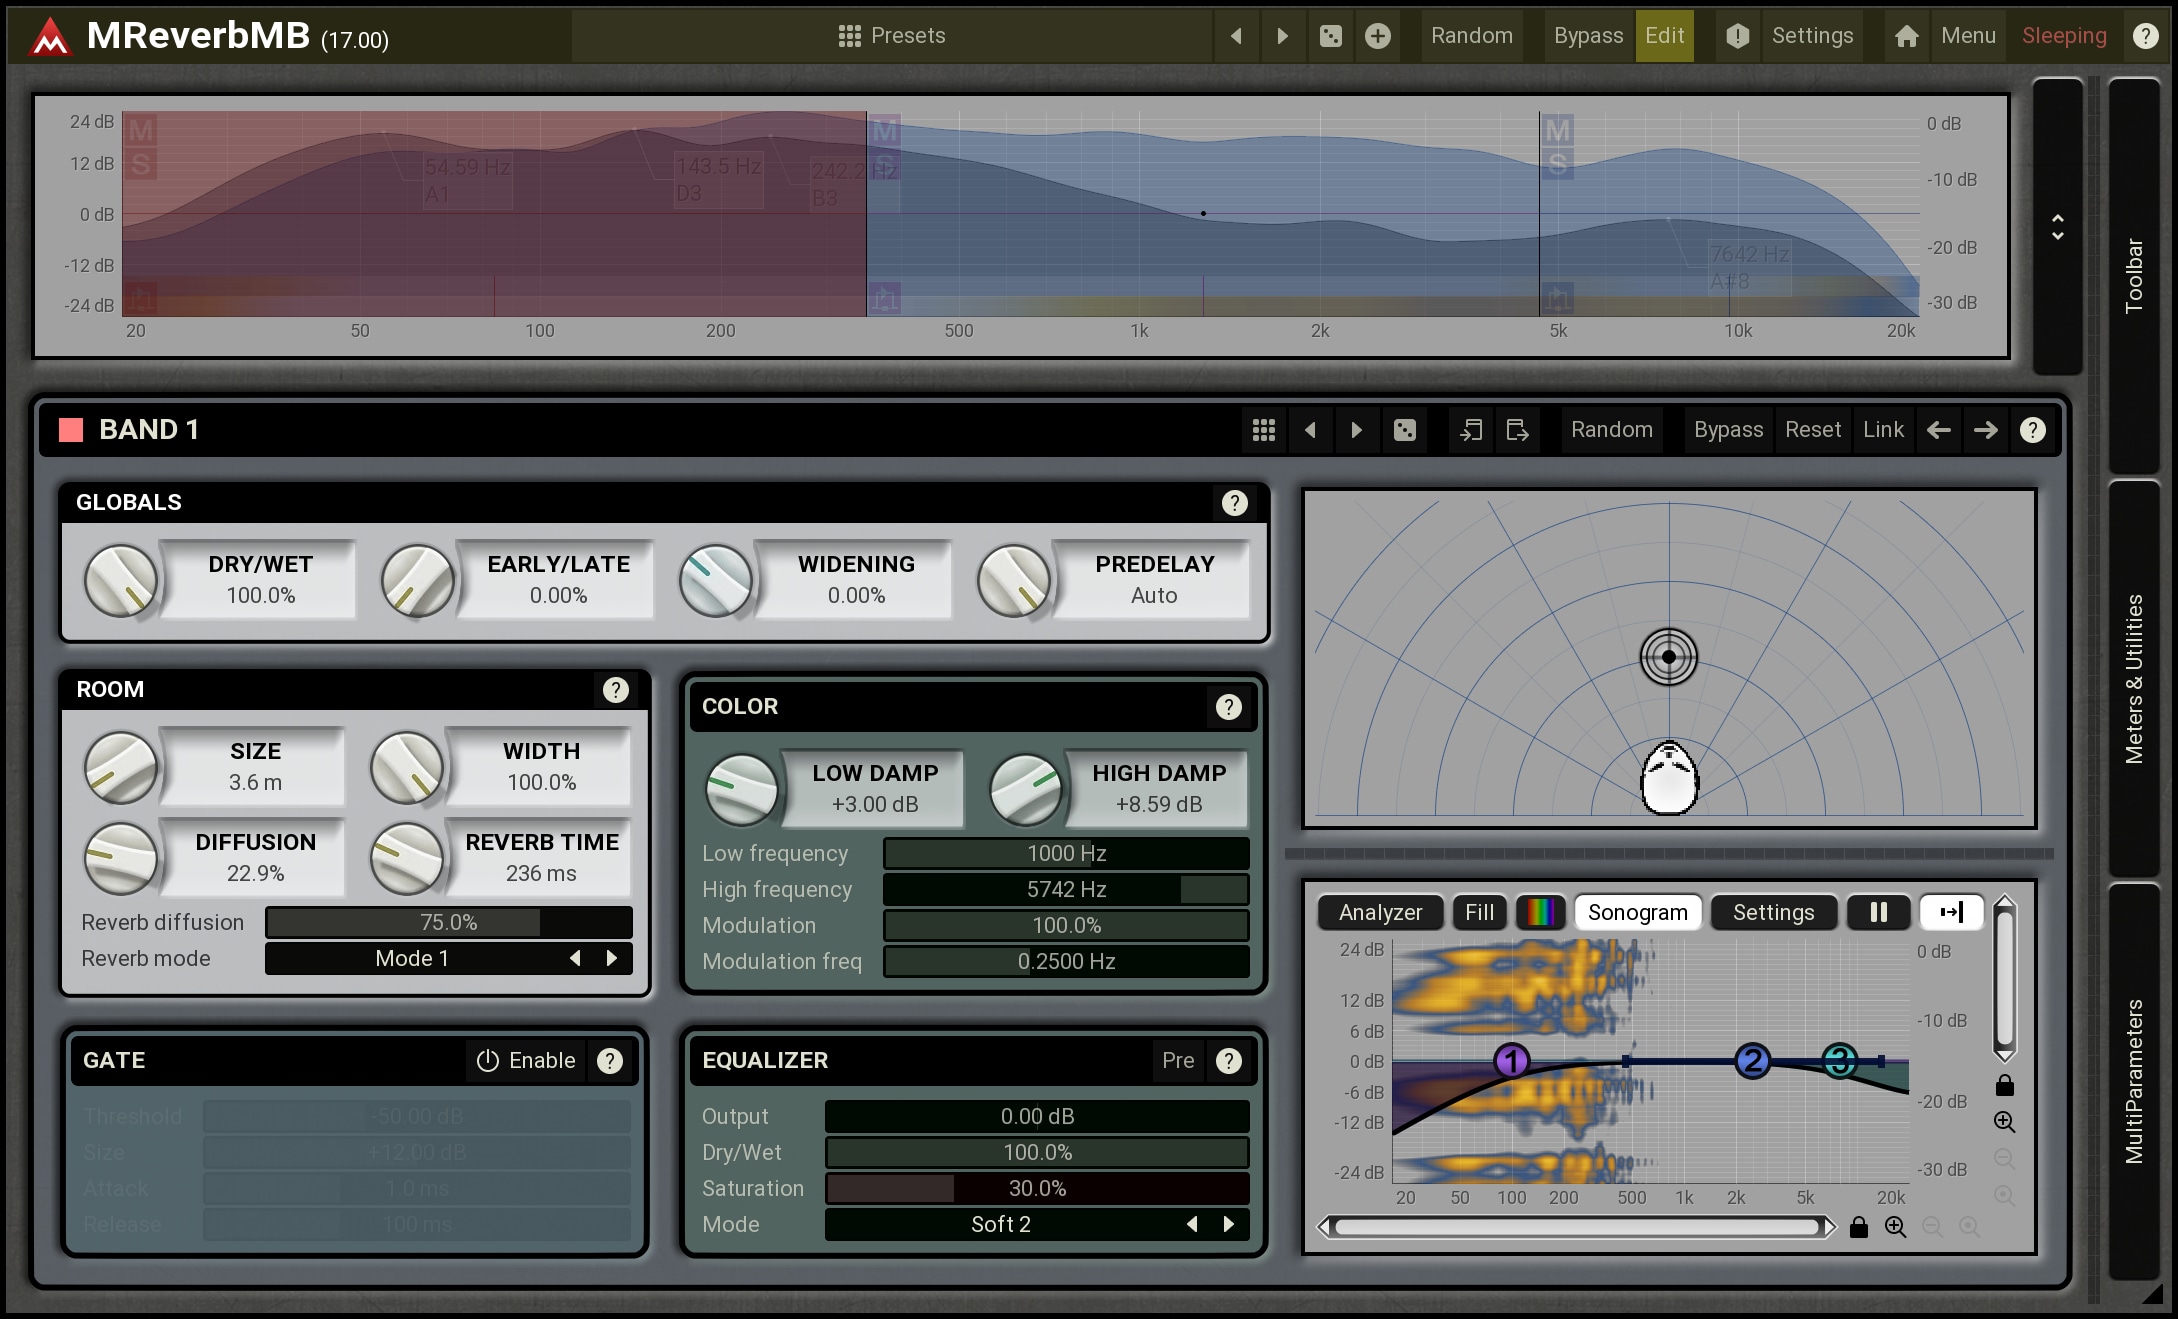The height and width of the screenshot is (1319, 2178).
Task: Toggle the Equalizer Pre button
Action: [x=1177, y=1060]
